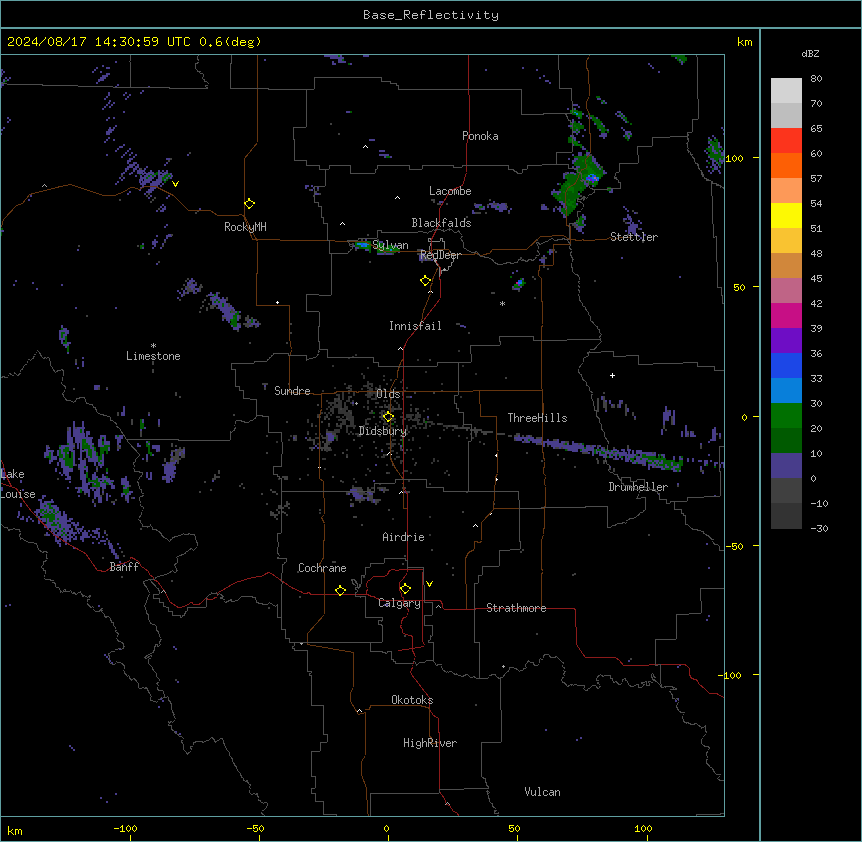
Task: Click the orange 57-60 dBZ legend swatch
Action: [x=786, y=165]
